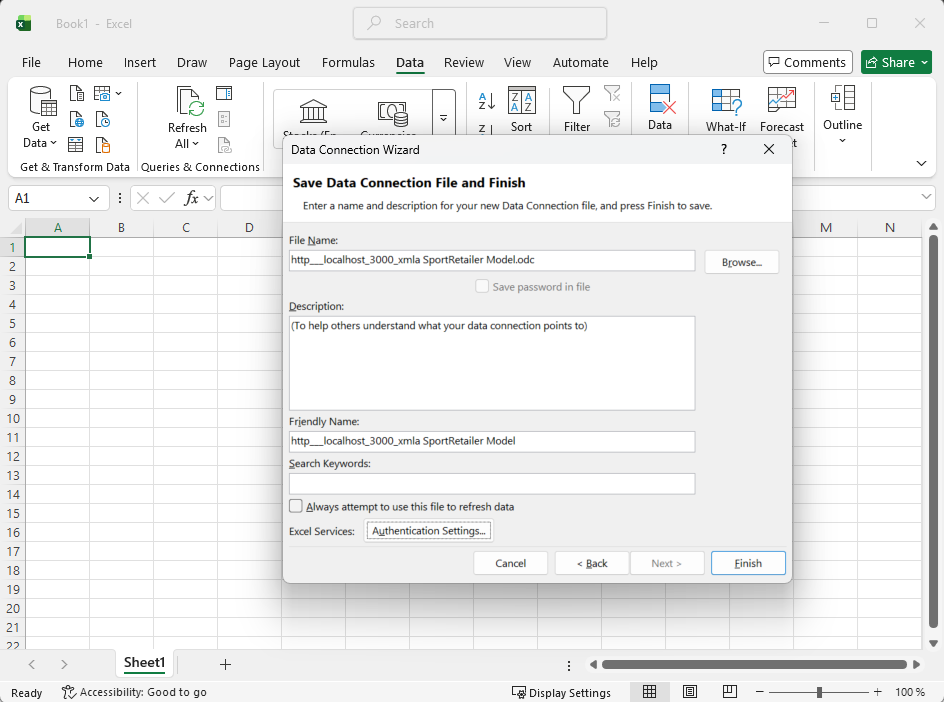
Task: Open the Comments button
Action: click(808, 63)
